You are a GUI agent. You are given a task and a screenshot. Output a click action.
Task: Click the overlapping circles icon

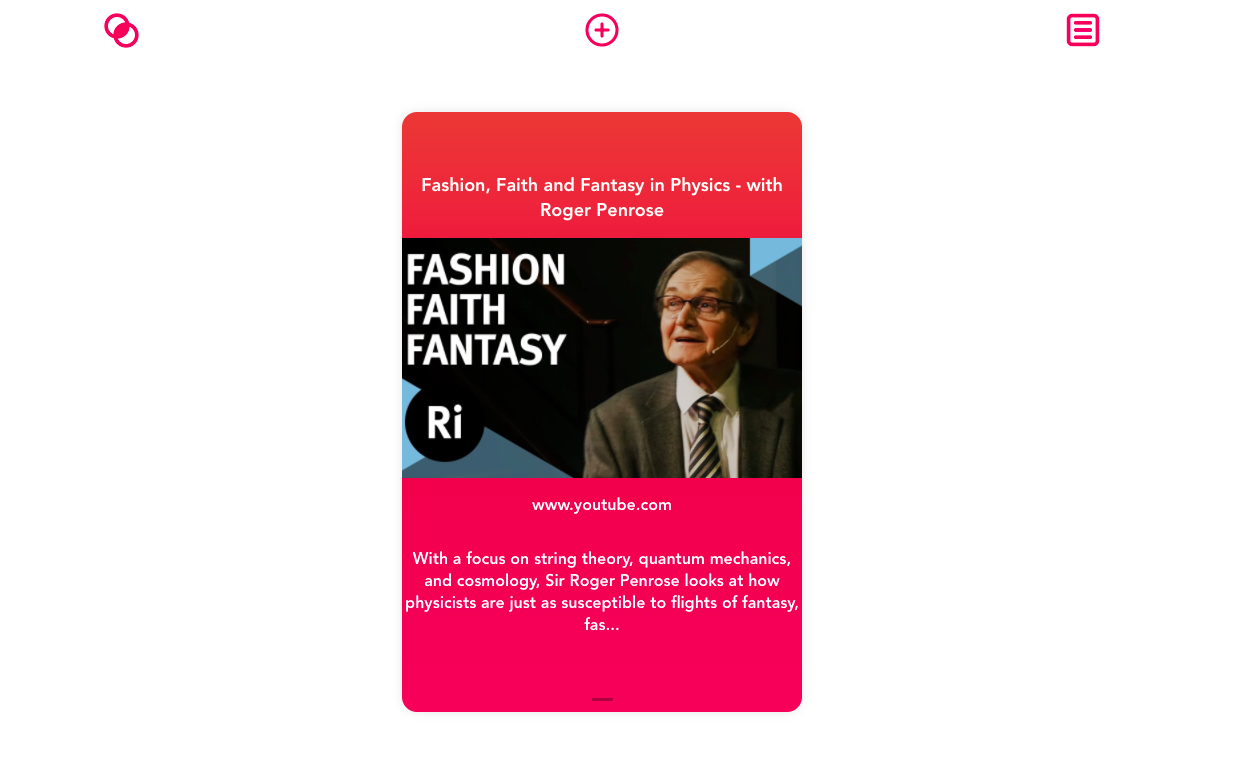point(121,31)
